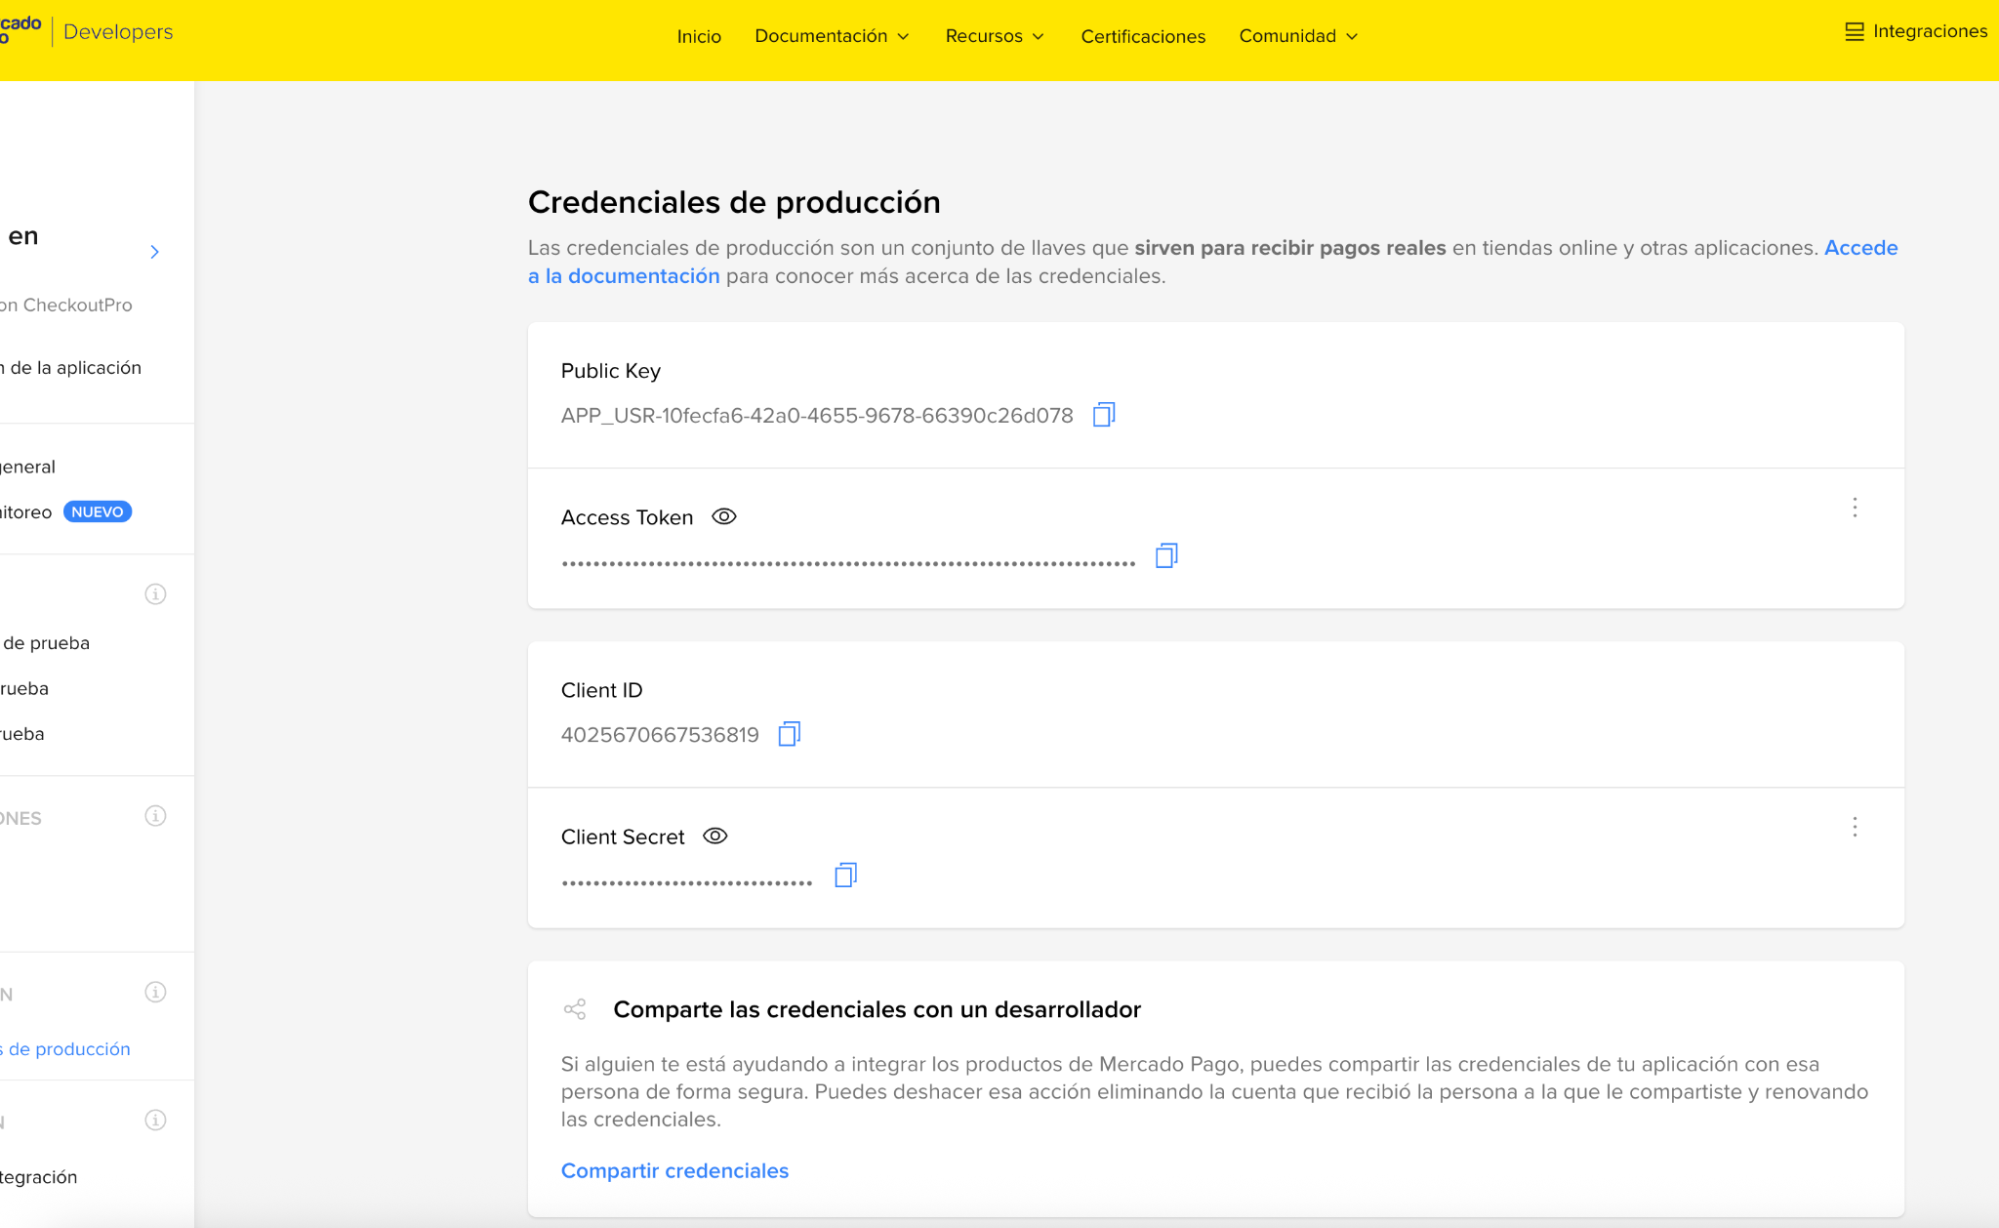Expand the sidebar application chevron arrow
Viewport: 1999px width, 1228px height.
[155, 252]
